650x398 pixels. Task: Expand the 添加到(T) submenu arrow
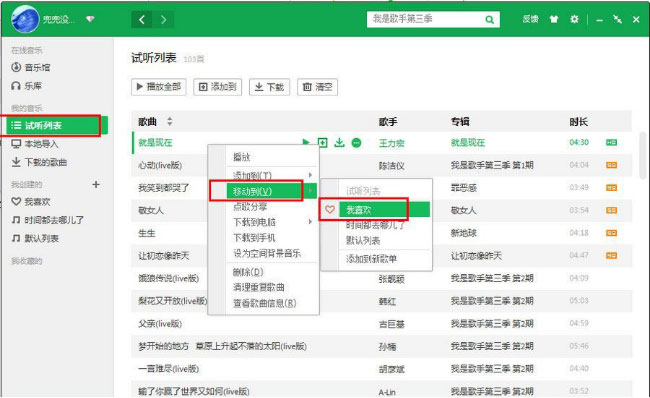[x=310, y=175]
